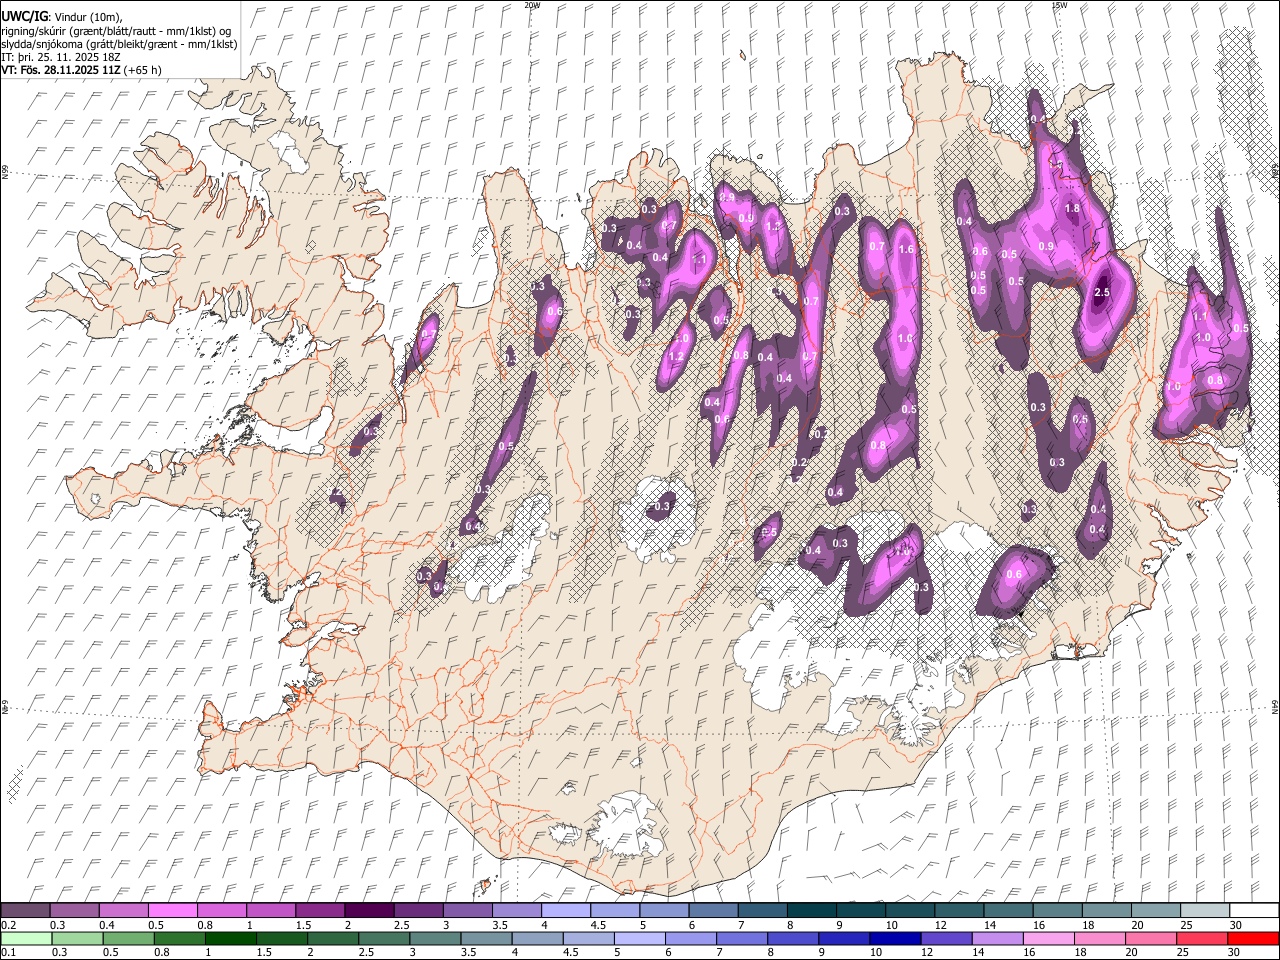Select navy blue bottom-row swatch between 10 and 12
This screenshot has width=1280, height=960.
point(894,938)
